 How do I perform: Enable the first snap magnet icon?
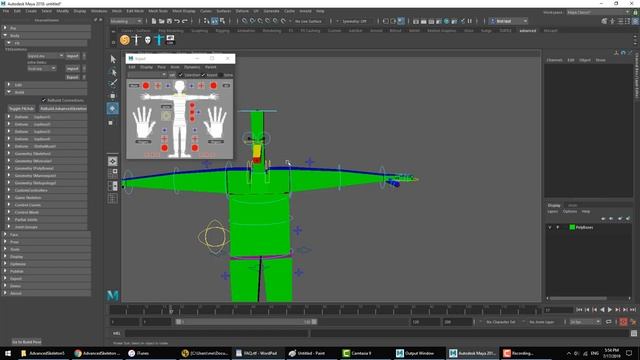[x=244, y=21]
